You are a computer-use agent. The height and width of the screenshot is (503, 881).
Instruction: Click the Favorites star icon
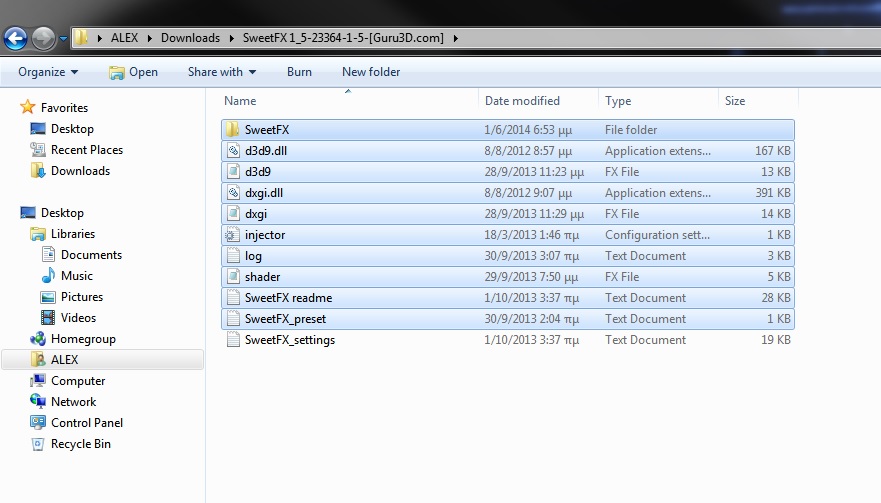pyautogui.click(x=28, y=107)
